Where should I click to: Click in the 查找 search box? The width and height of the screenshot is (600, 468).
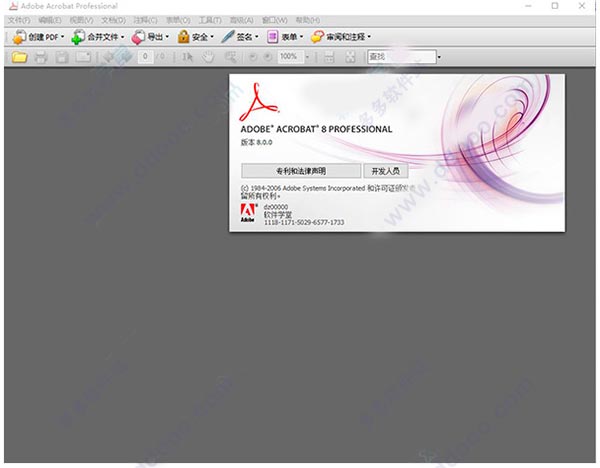coord(401,57)
